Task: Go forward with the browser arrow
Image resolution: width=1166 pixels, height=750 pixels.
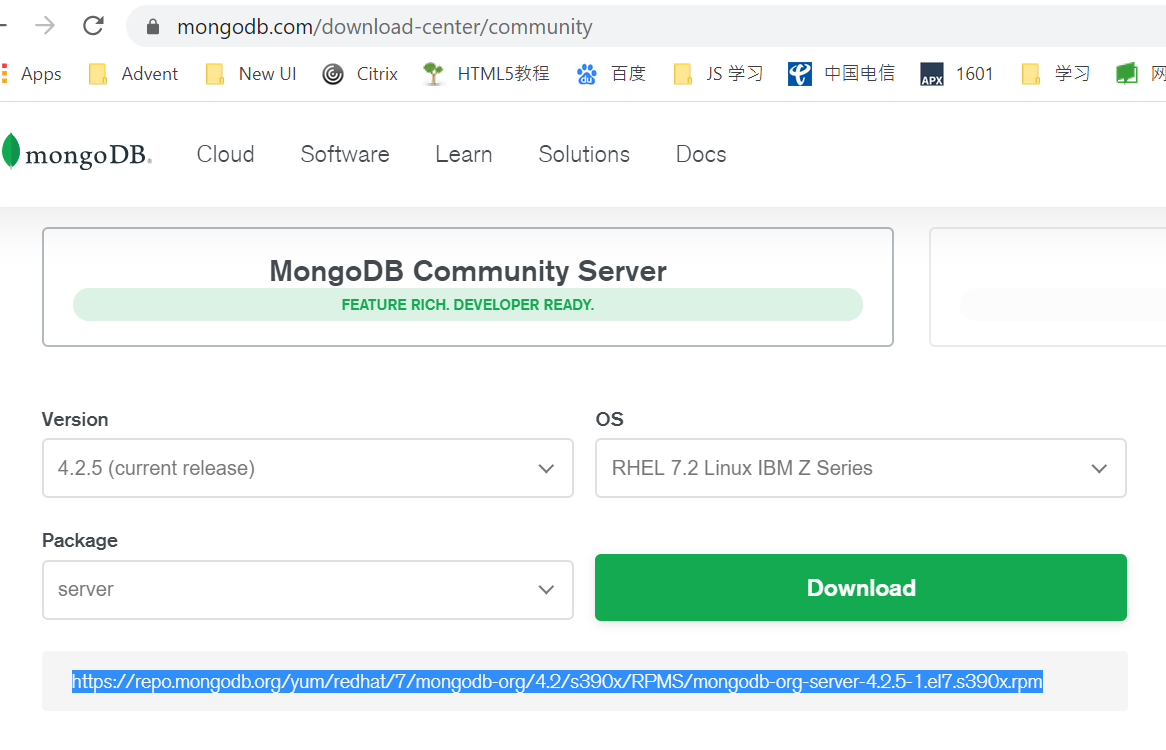Action: click(x=45, y=26)
